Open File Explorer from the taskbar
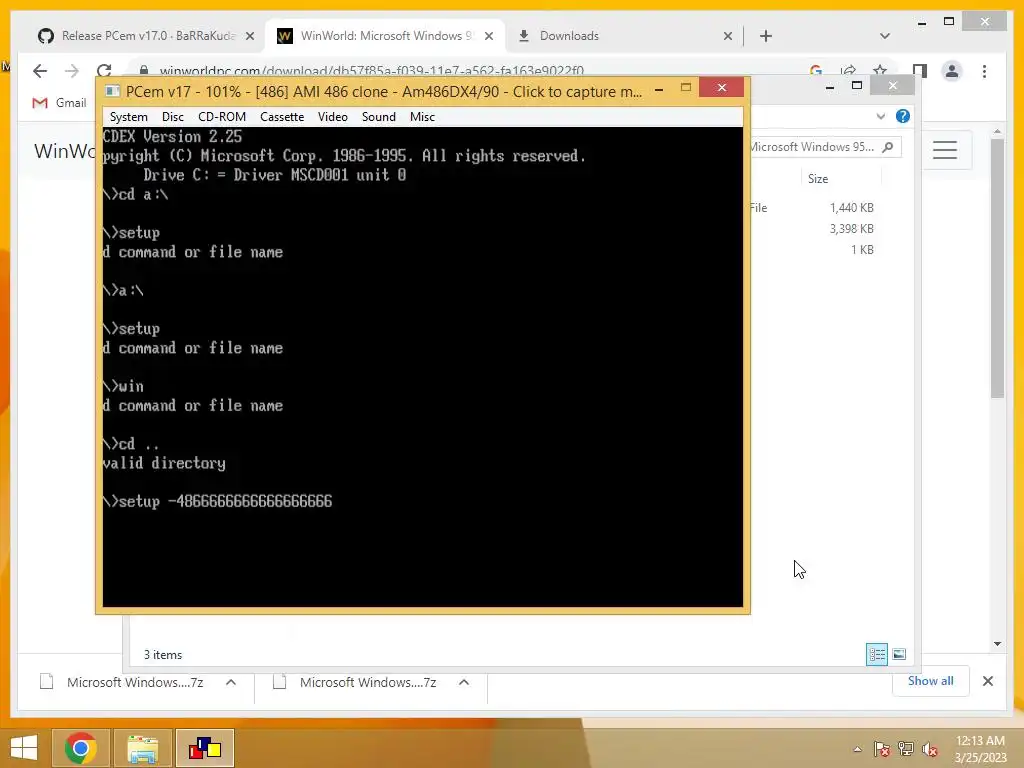Screen dimensions: 1024x768 click(143, 748)
